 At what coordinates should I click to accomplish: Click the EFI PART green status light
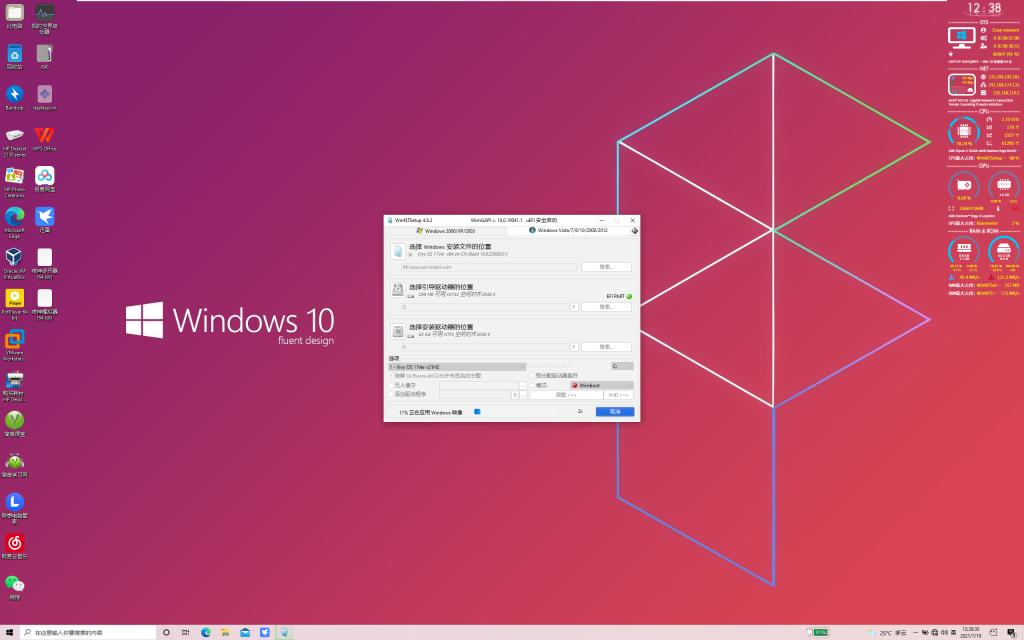pyautogui.click(x=629, y=296)
